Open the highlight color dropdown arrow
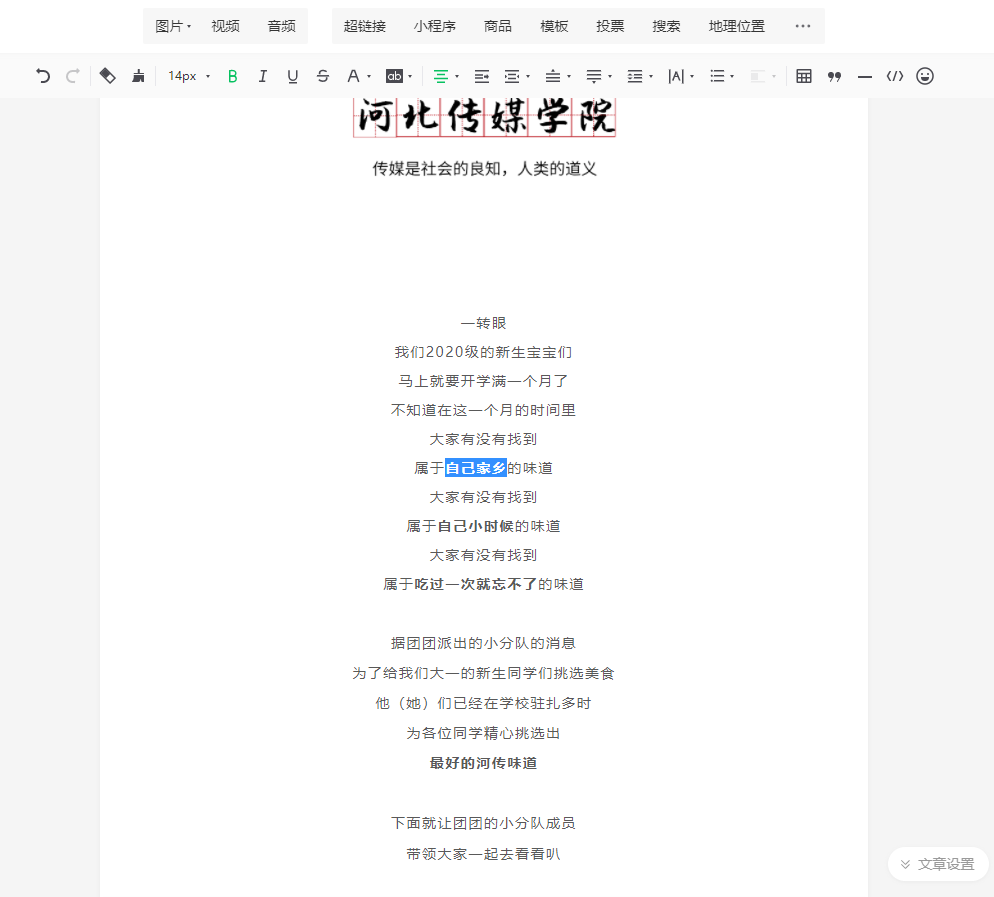This screenshot has height=897, width=994. pos(410,77)
